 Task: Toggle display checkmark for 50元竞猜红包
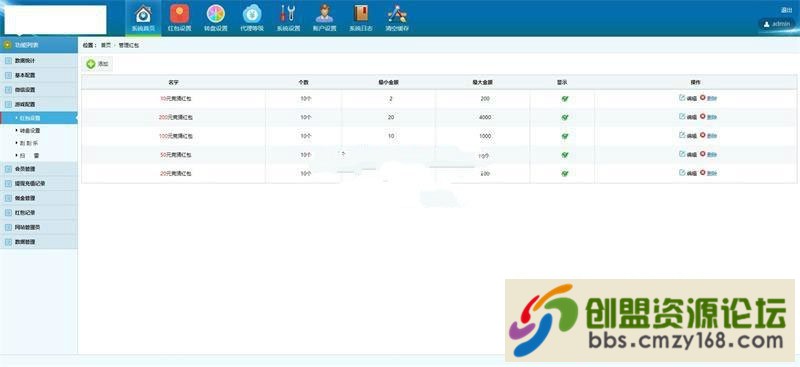564,155
